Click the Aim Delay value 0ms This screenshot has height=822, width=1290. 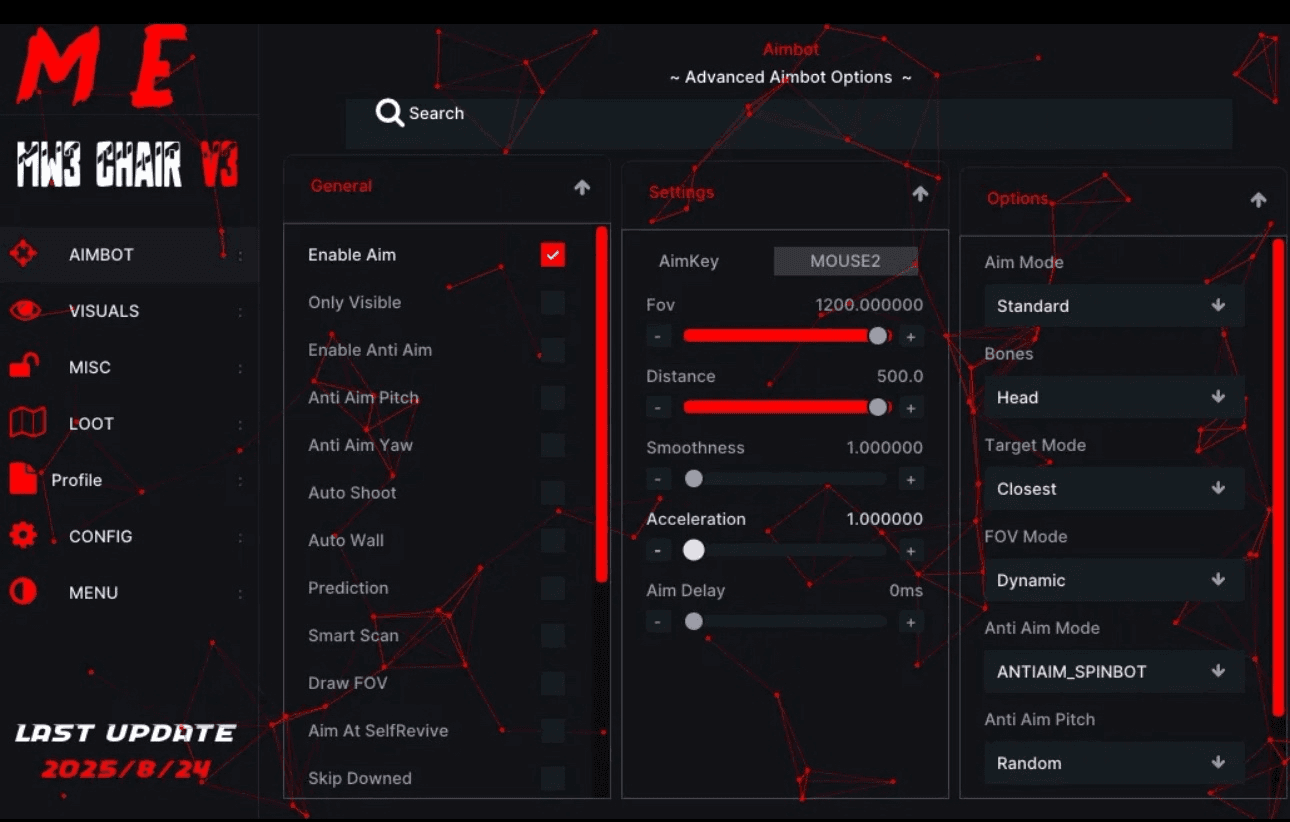[906, 591]
